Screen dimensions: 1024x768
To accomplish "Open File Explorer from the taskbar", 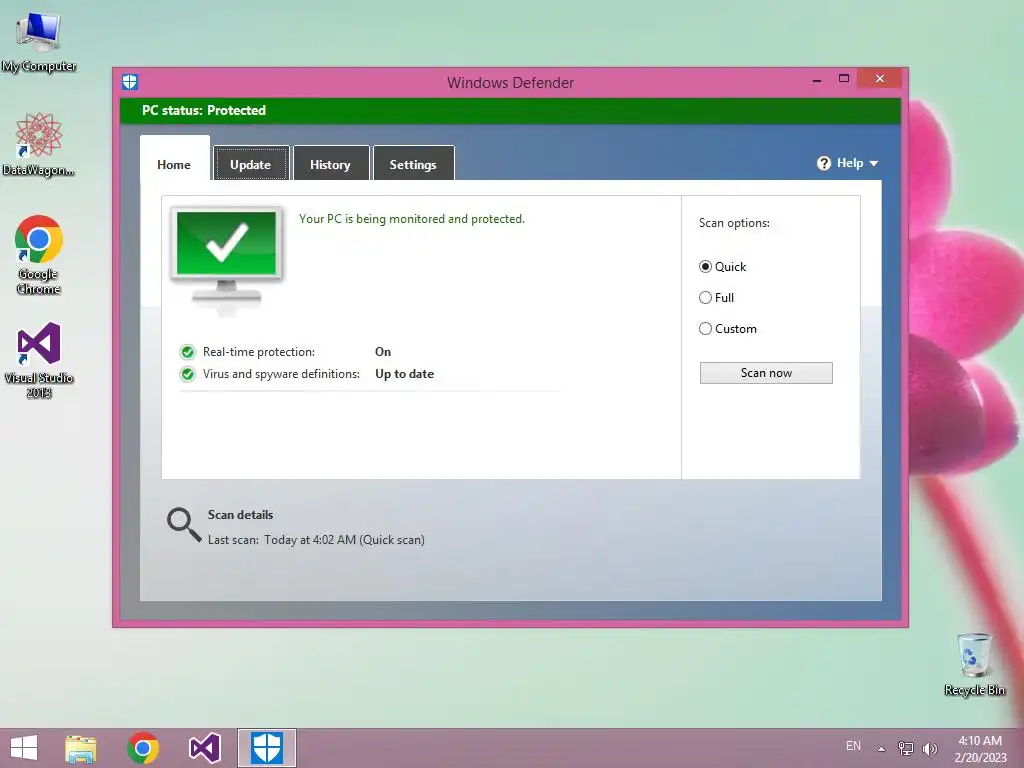I will pyautogui.click(x=80, y=748).
